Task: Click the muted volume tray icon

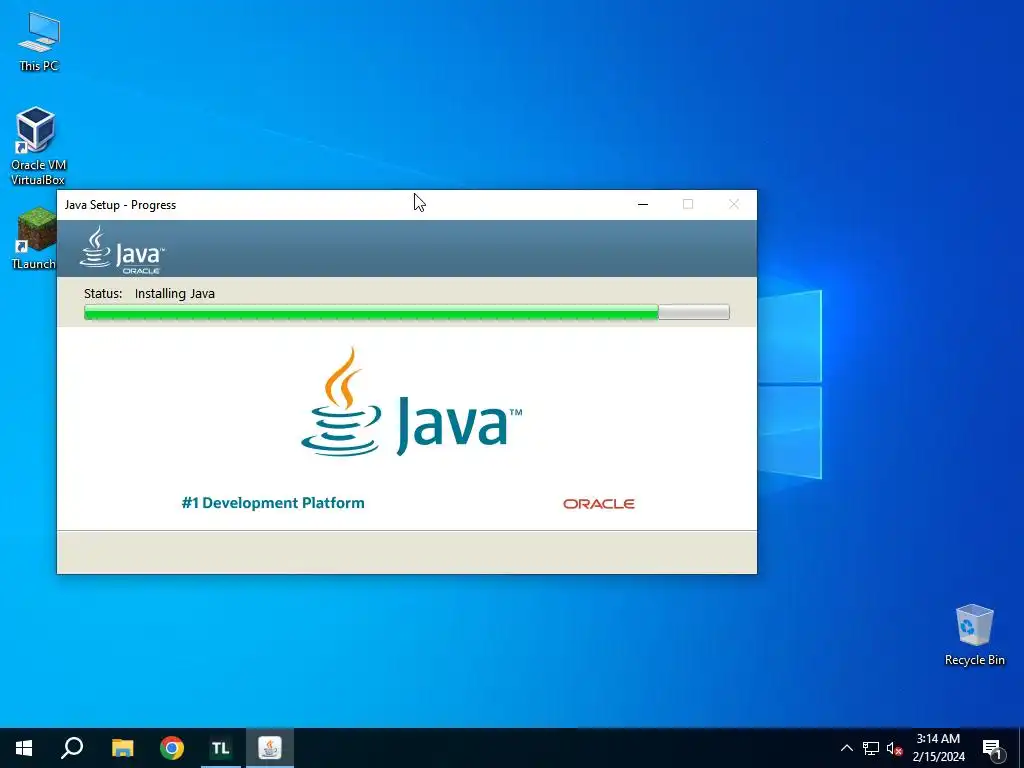Action: click(x=894, y=748)
